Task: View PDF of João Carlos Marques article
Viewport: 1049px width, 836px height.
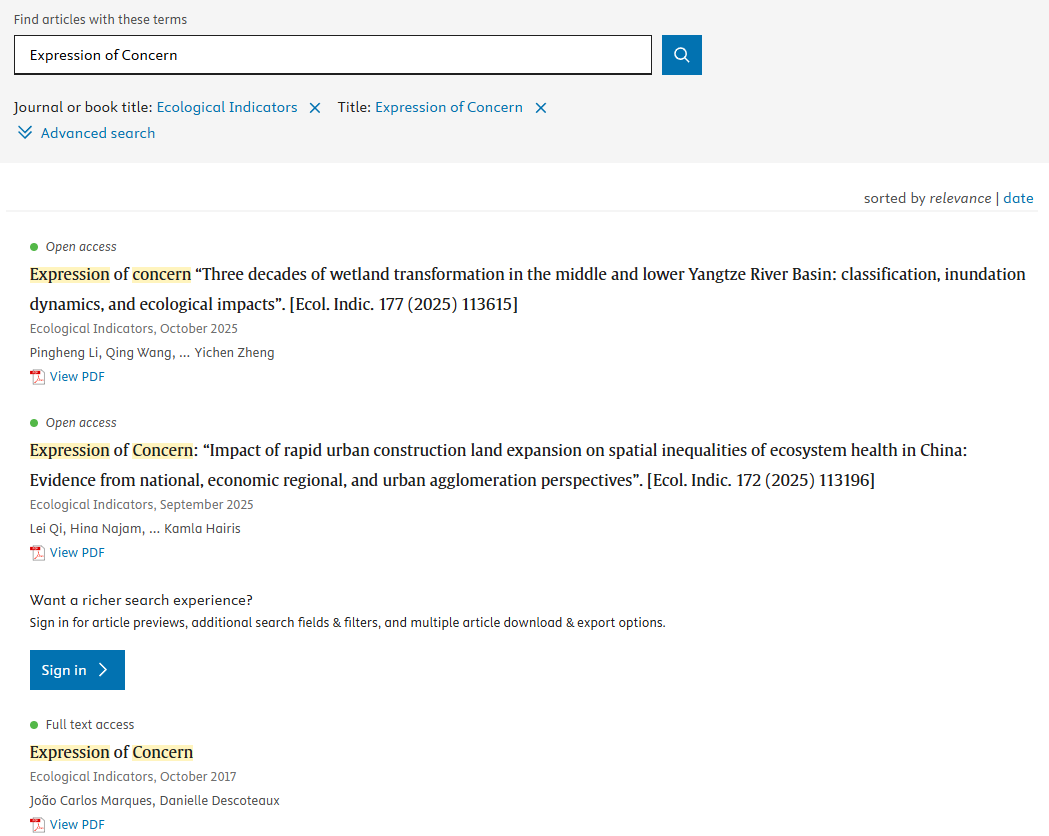Action: [77, 825]
